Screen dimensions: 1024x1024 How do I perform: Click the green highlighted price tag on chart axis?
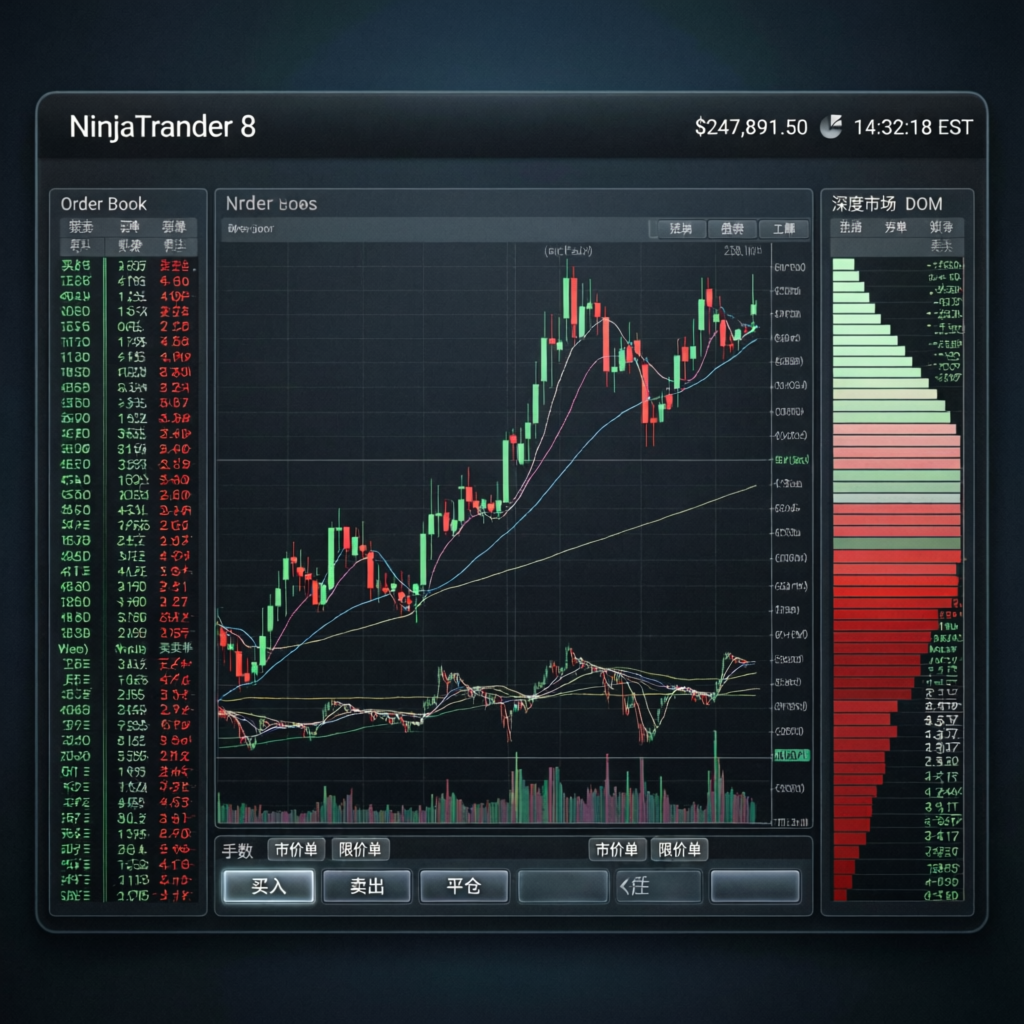click(792, 756)
